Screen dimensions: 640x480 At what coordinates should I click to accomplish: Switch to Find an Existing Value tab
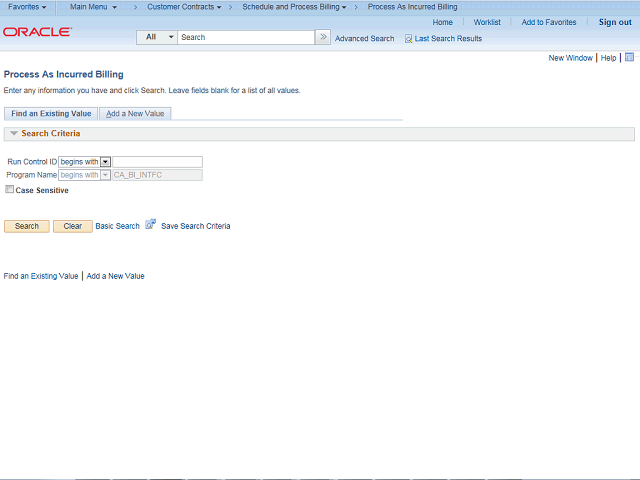click(x=51, y=113)
